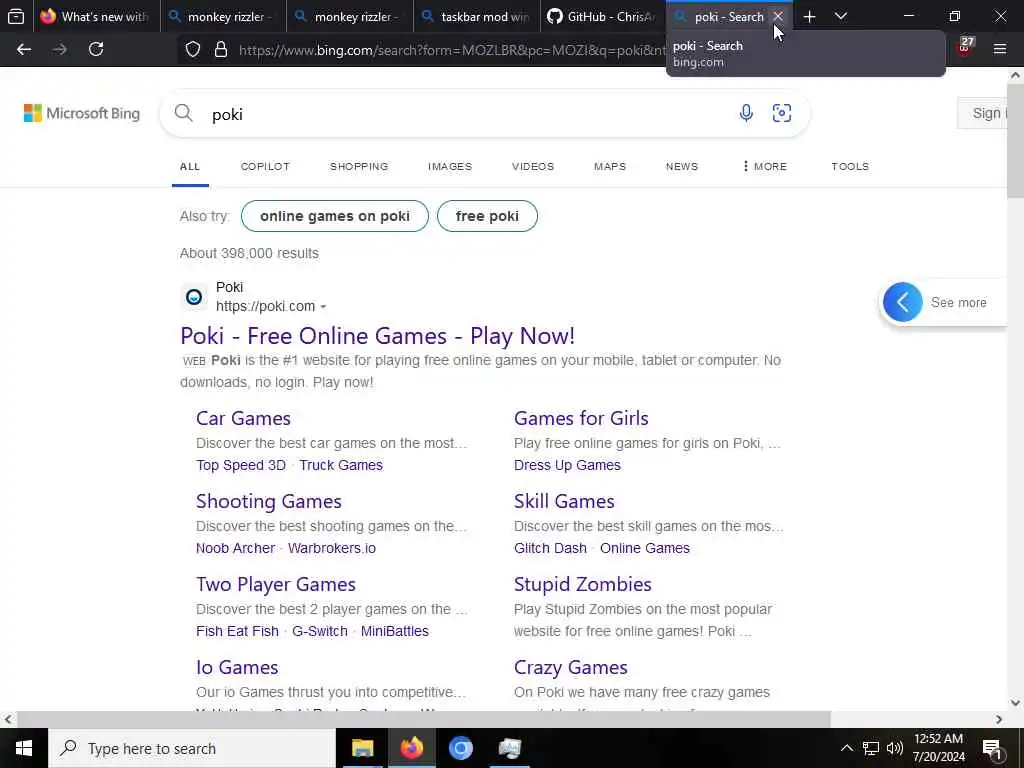The height and width of the screenshot is (768, 1024).
Task: Switch to What's new with tab
Action: tap(95, 16)
